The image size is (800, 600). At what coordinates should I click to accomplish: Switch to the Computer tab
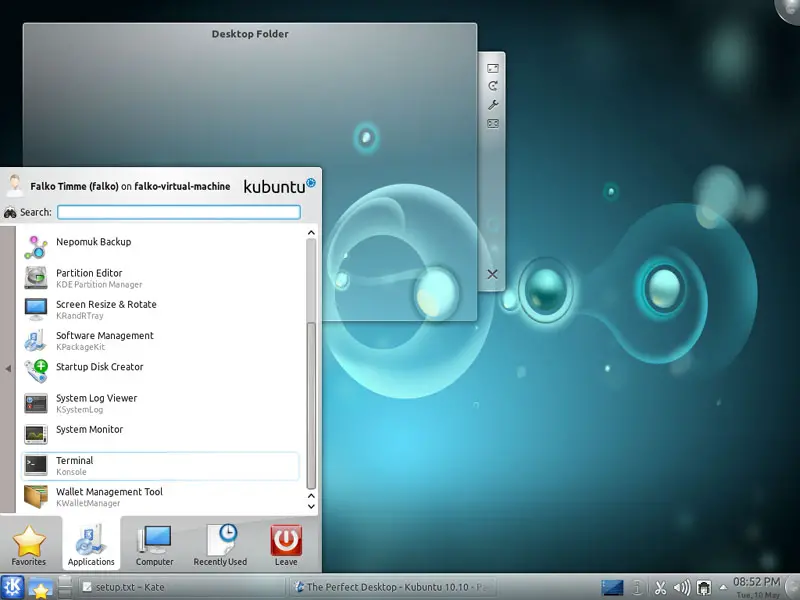click(155, 545)
